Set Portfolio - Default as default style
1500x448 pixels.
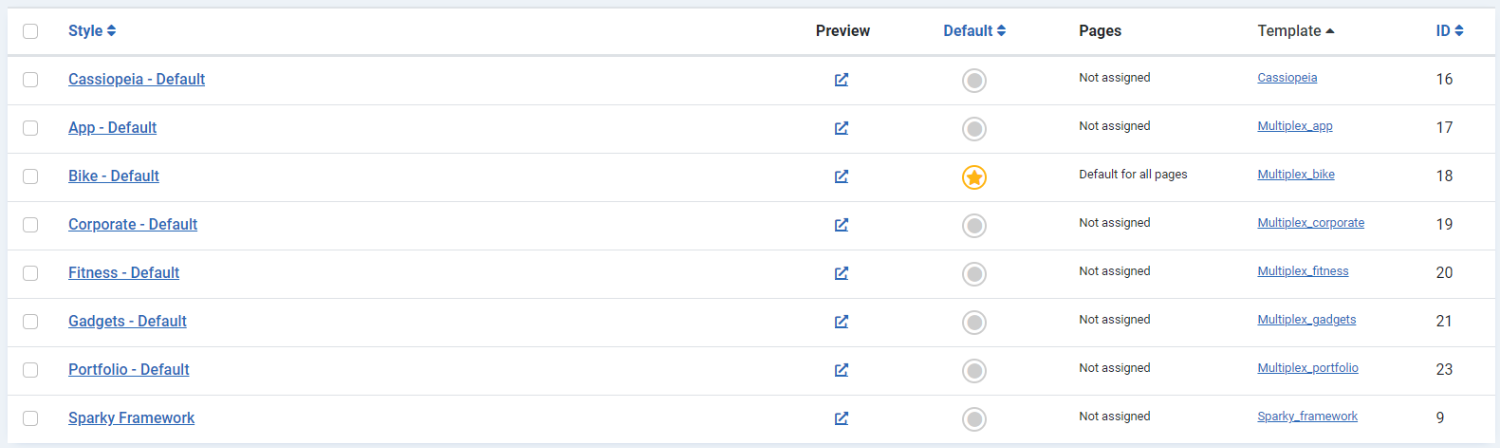(974, 371)
